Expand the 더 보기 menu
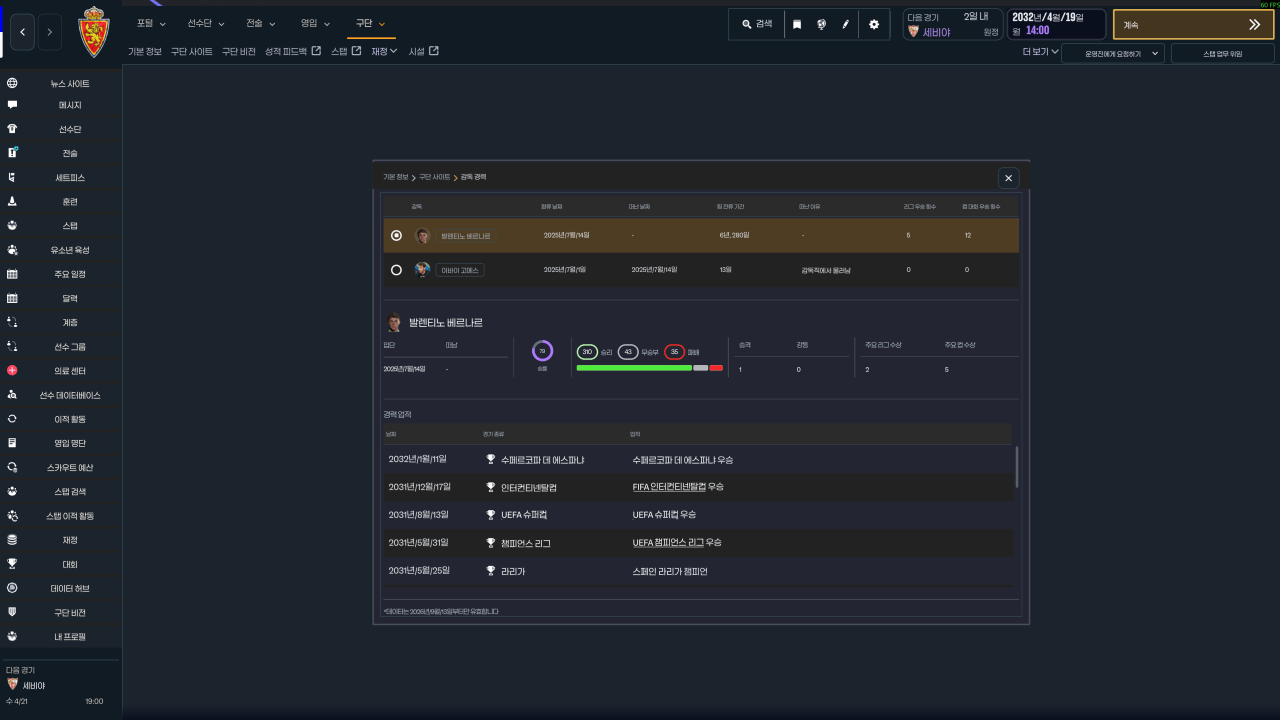The height and width of the screenshot is (720, 1280). pos(1040,51)
